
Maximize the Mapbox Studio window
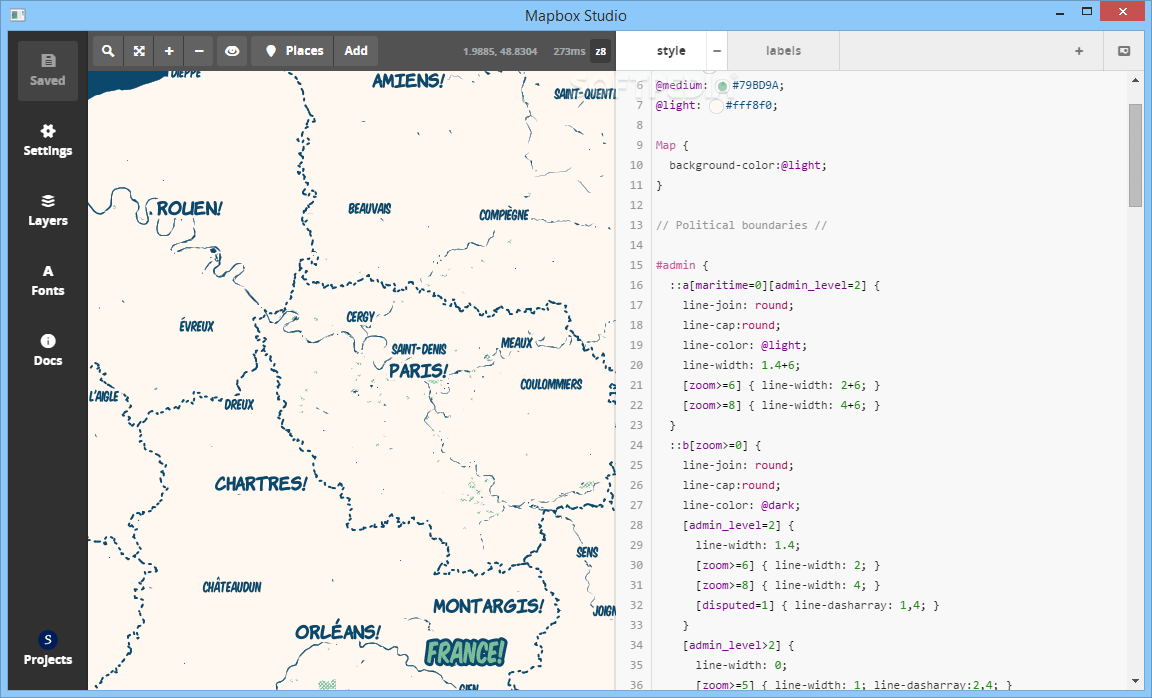(x=1087, y=12)
